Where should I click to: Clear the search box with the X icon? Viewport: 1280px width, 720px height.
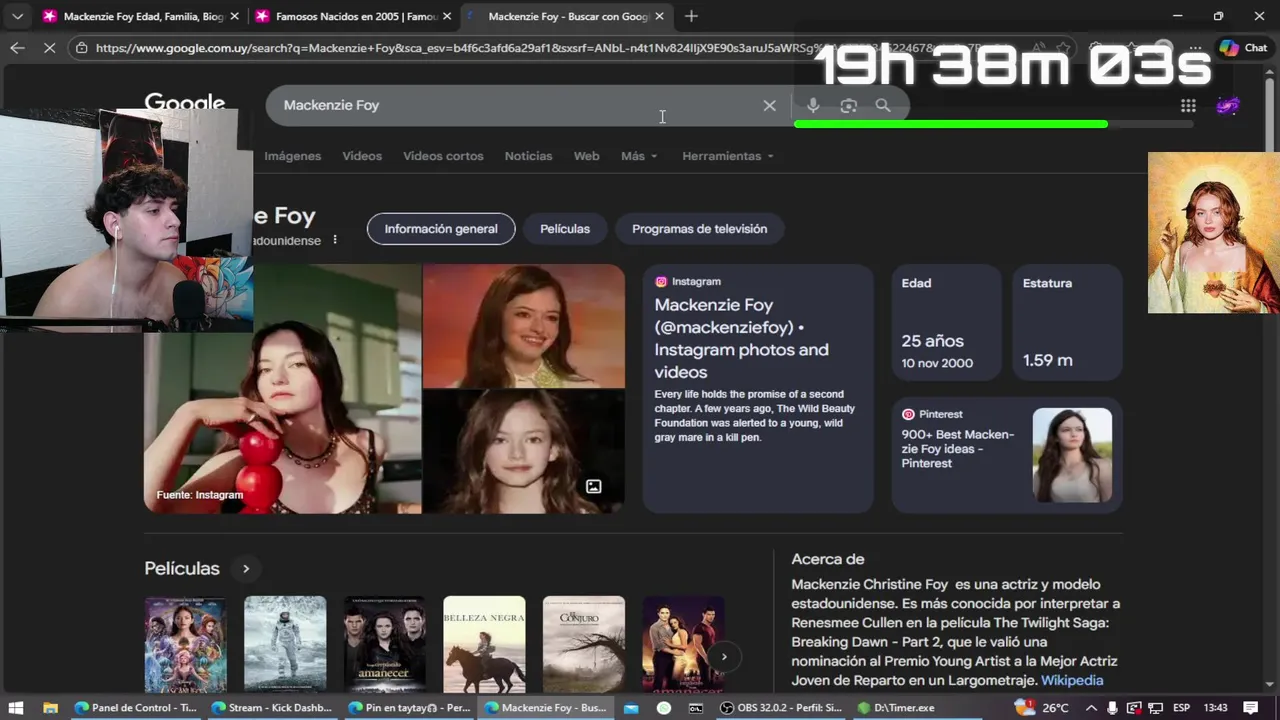(x=769, y=105)
